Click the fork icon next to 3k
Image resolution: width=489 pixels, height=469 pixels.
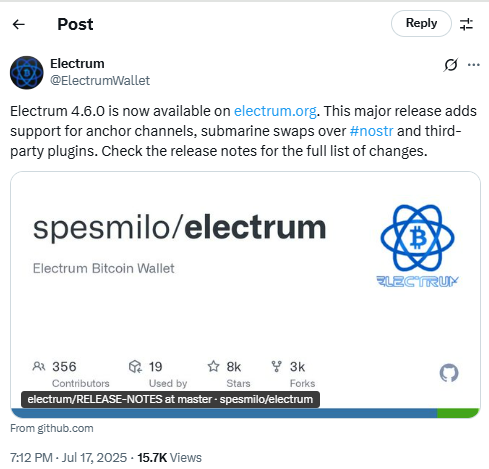(276, 366)
